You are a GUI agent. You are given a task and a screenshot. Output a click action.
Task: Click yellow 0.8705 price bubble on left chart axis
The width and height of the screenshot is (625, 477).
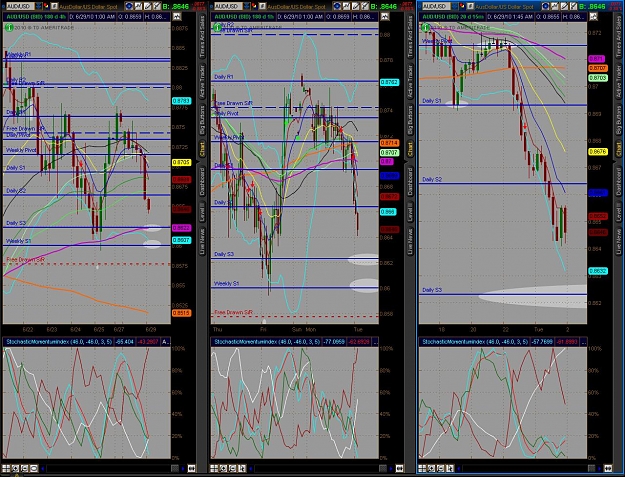point(181,162)
